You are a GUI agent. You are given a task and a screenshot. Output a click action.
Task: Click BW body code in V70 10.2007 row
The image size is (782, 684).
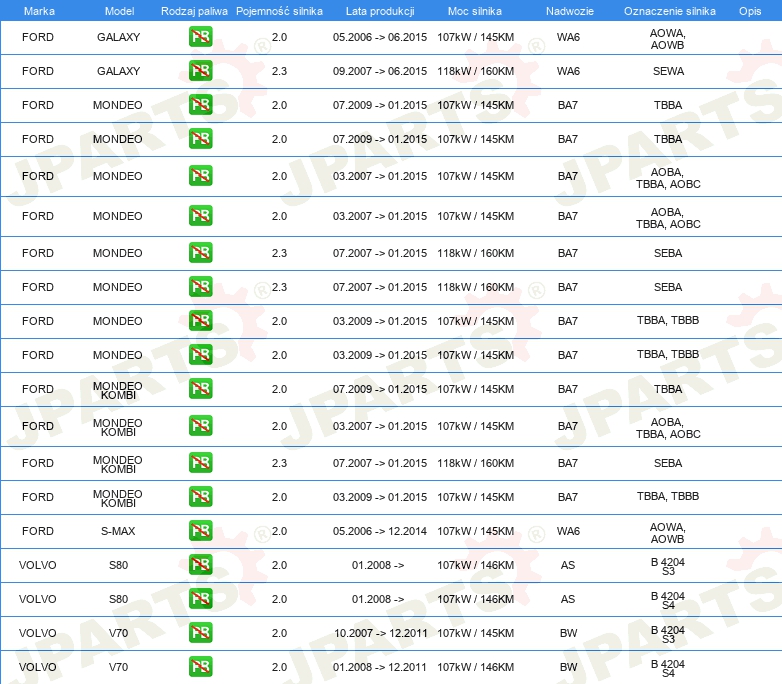(x=568, y=633)
